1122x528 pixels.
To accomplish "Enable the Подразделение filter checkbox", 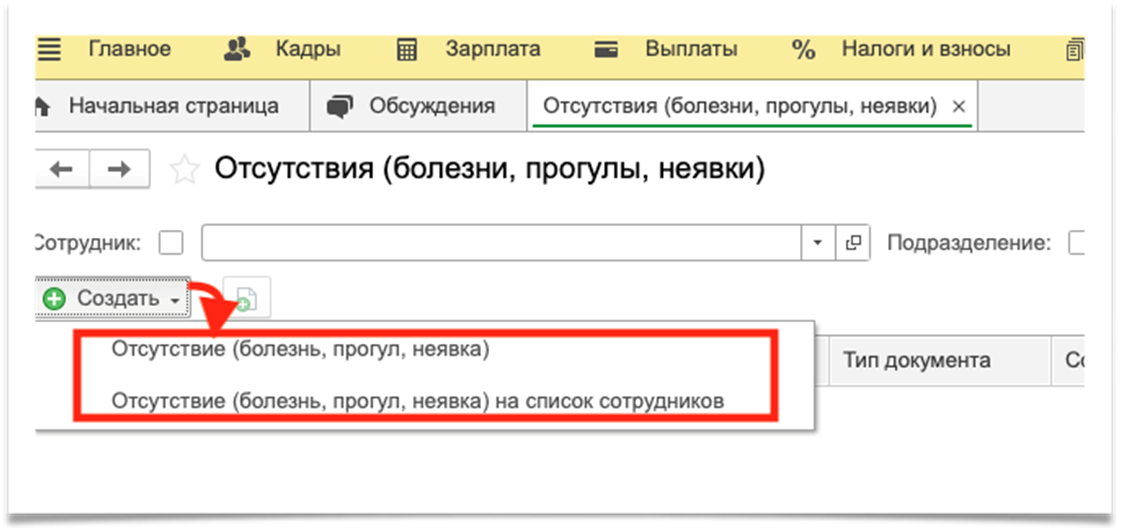I will point(1077,243).
